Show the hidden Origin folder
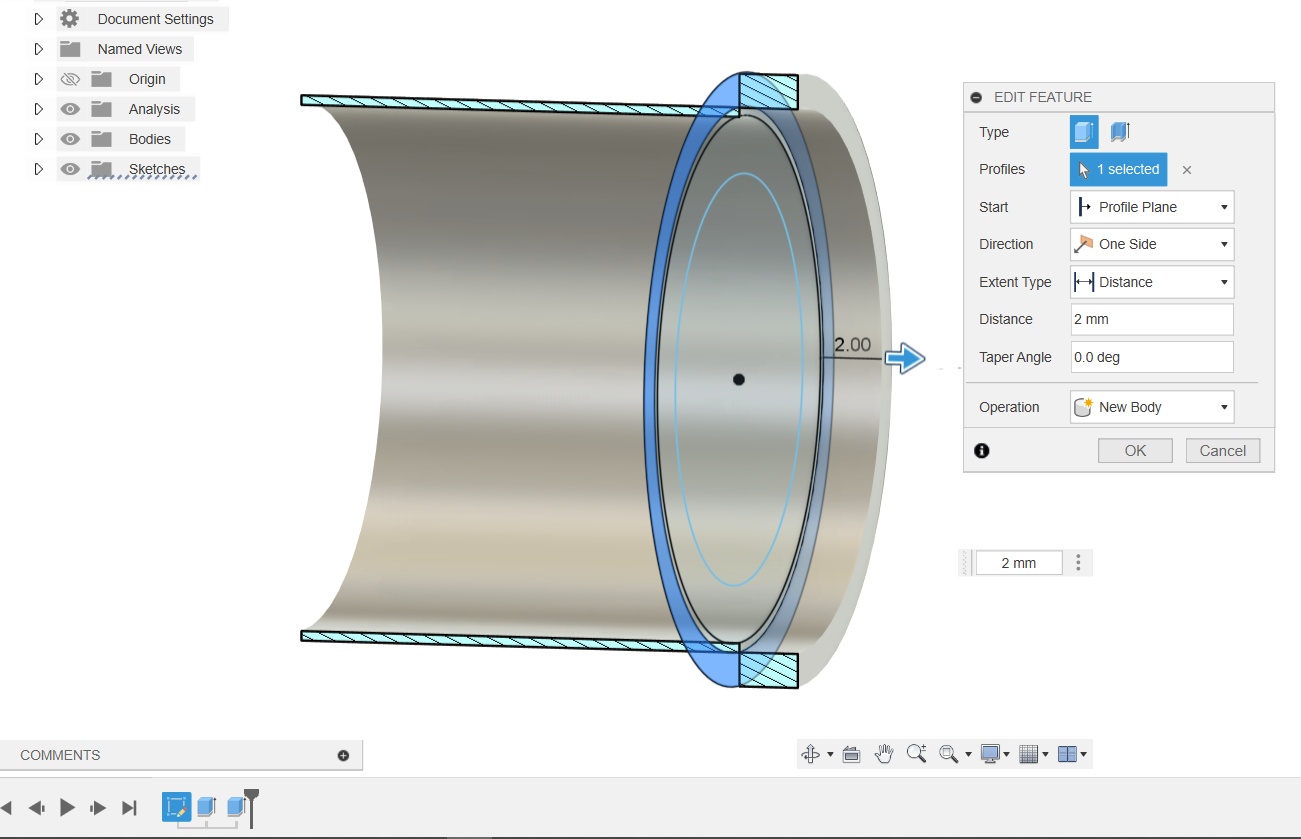This screenshot has width=1301, height=839. coord(69,79)
